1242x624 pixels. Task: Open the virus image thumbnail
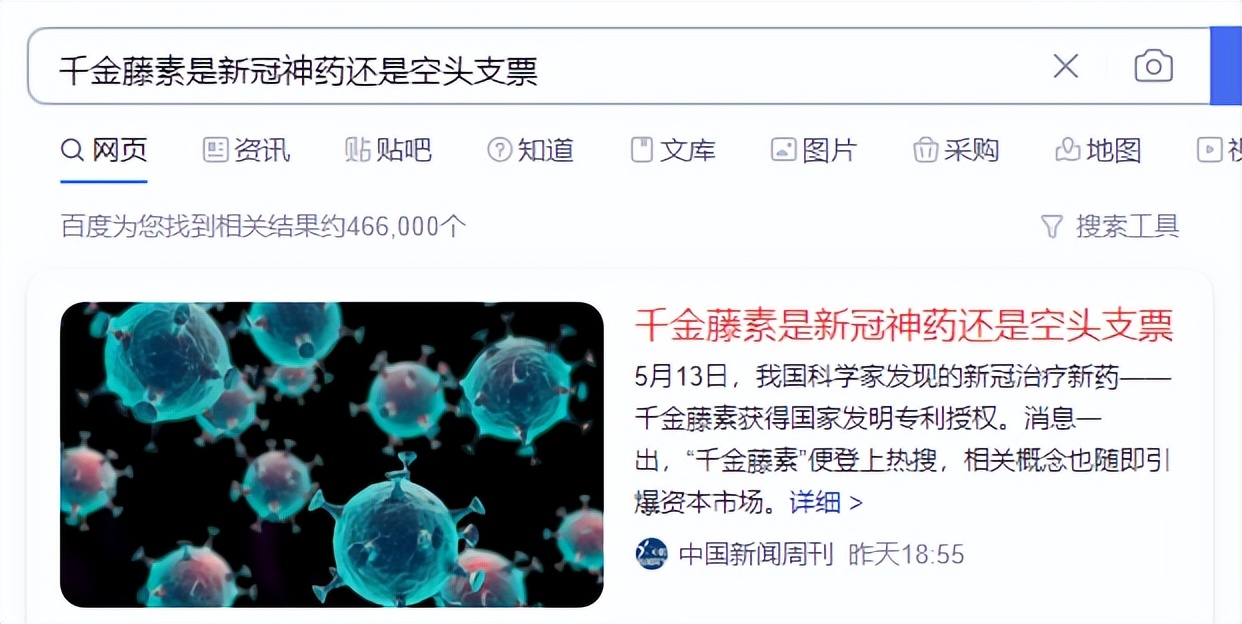click(332, 455)
